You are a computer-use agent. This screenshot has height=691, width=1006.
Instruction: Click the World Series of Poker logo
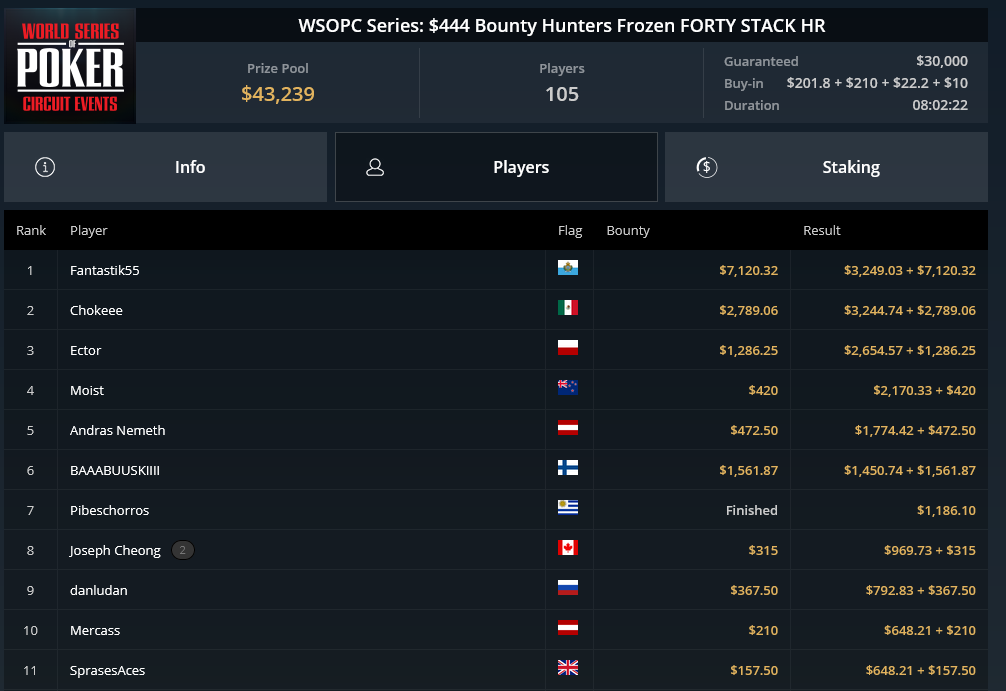point(70,65)
